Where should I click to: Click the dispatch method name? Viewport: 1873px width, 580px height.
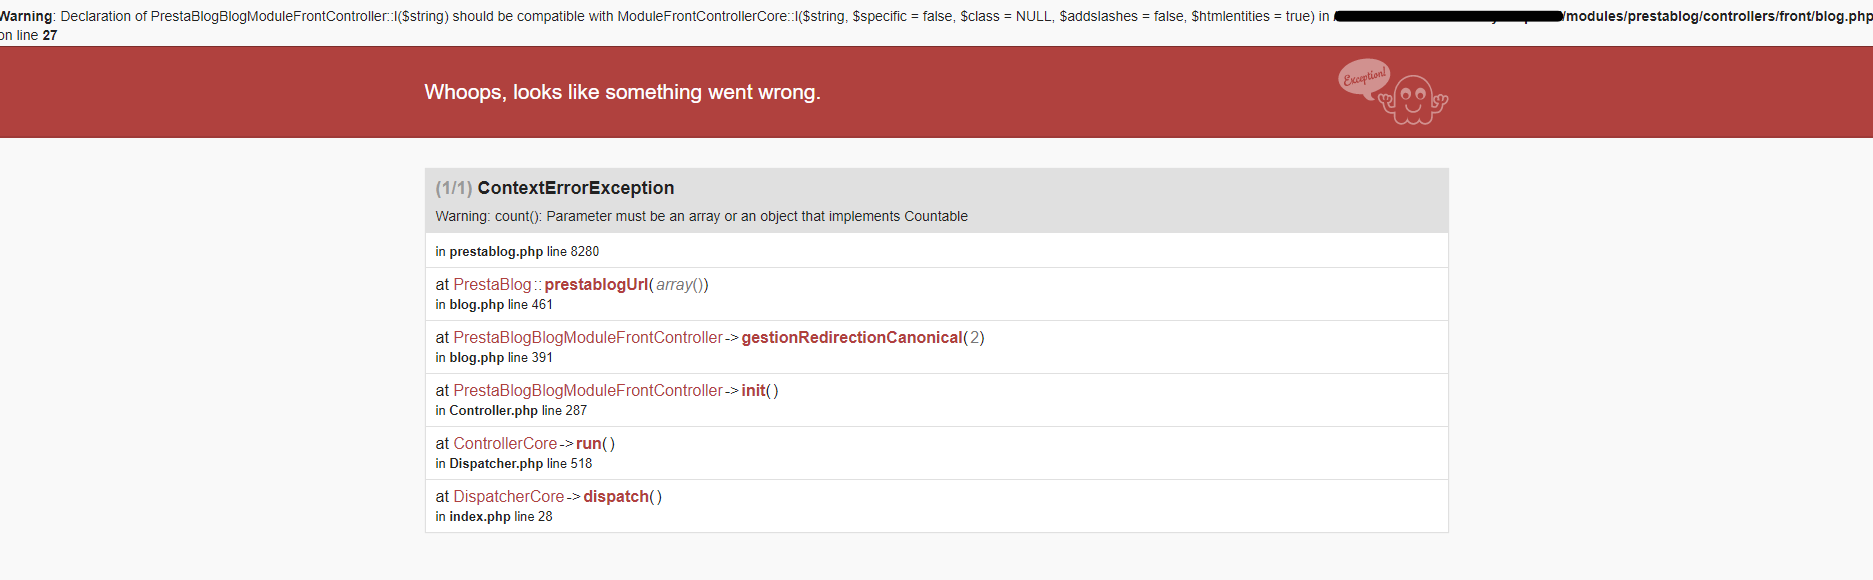point(616,497)
